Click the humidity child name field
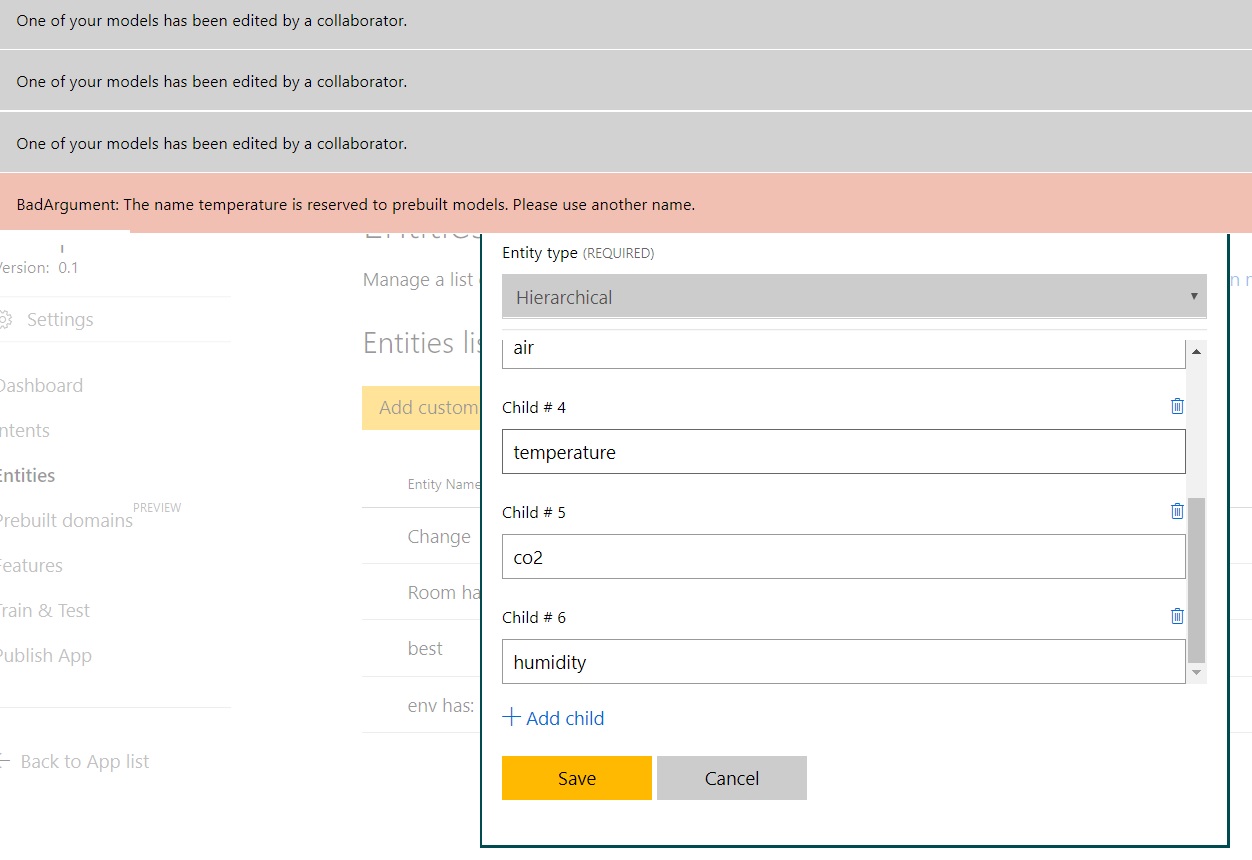The height and width of the screenshot is (860, 1252). pos(843,662)
